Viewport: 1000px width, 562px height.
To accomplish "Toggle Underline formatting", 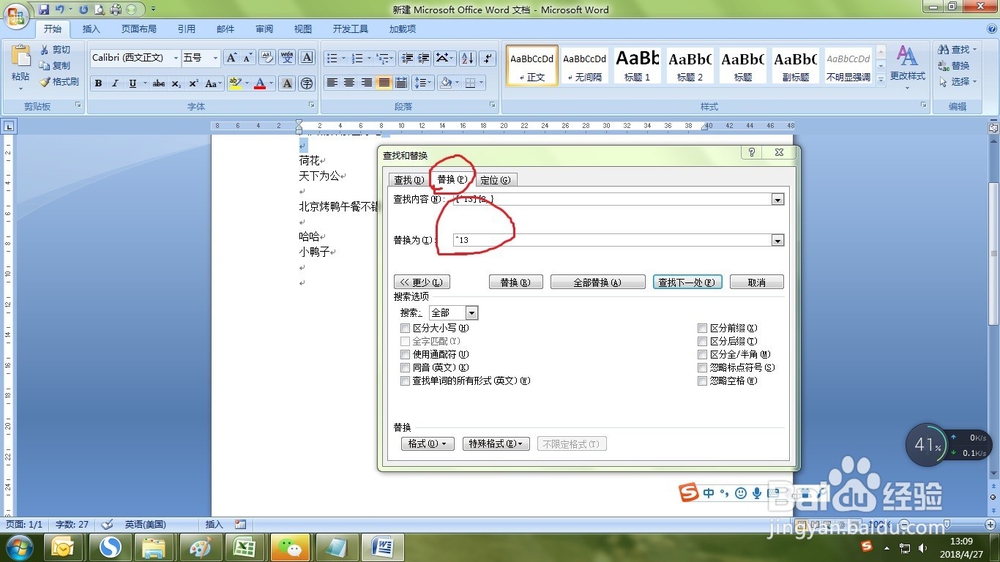I will coord(132,83).
